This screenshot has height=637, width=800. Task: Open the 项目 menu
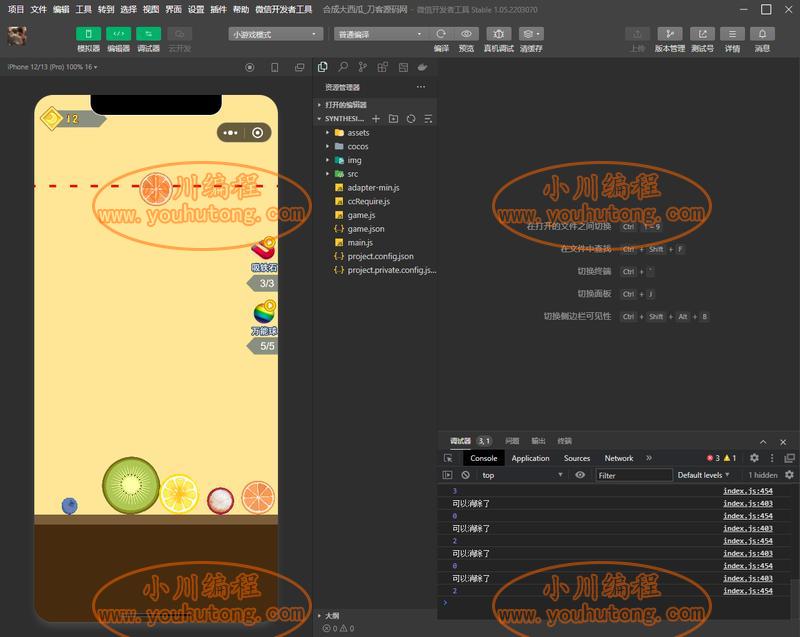pos(16,9)
